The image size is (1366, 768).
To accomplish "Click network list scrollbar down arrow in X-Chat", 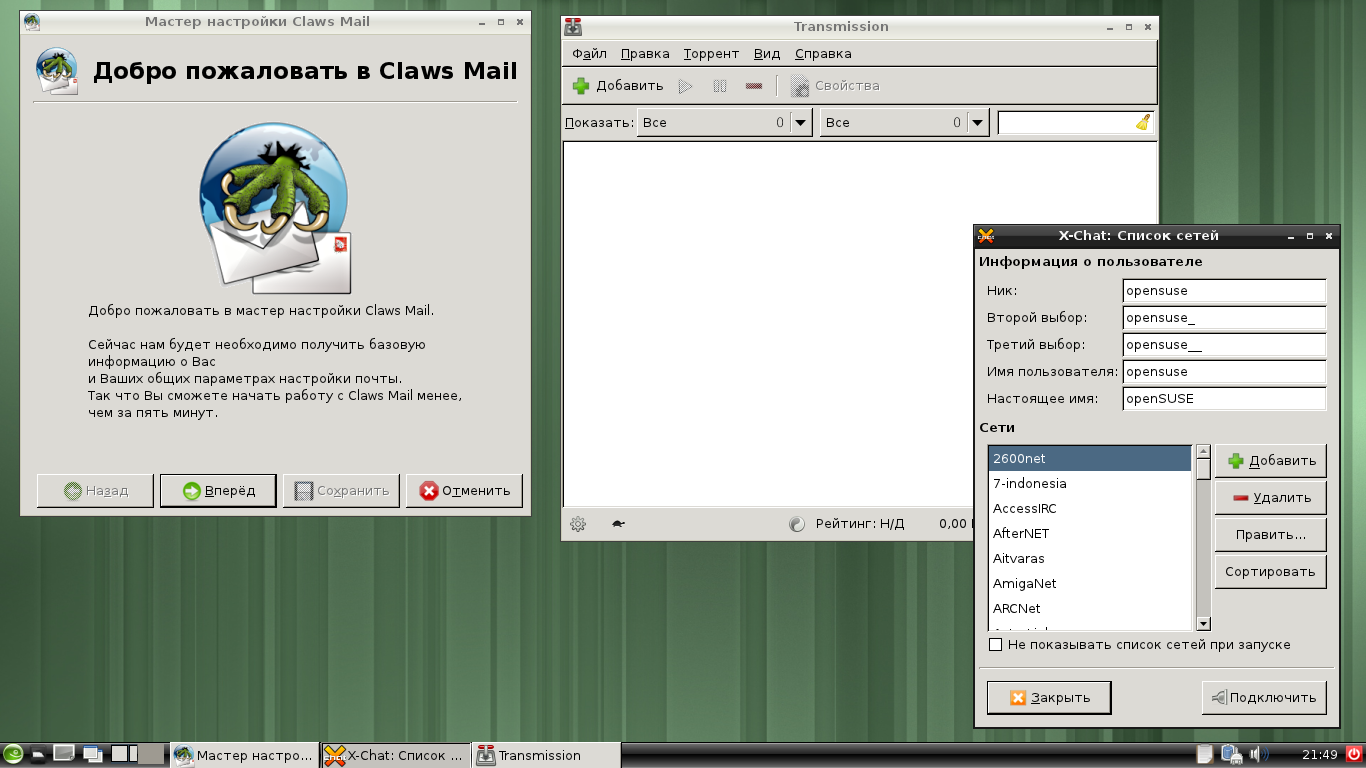I will [x=1204, y=624].
